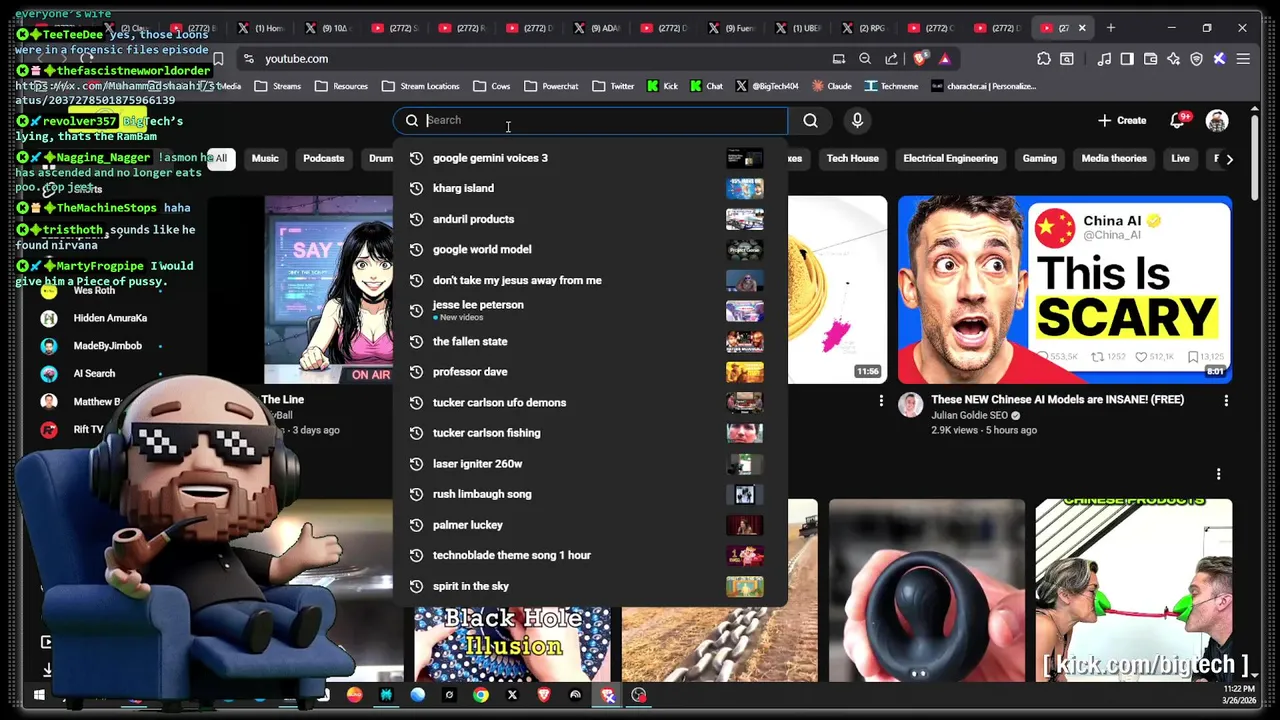Screen dimensions: 1280x720
Task: Select the 'google gemini voices 3' suggestion
Action: (590, 158)
